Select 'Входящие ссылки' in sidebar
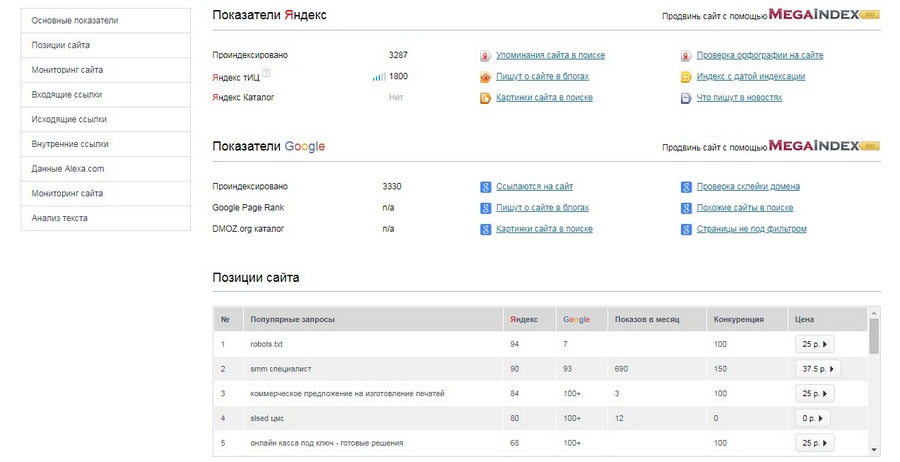900x462 pixels. (106, 95)
